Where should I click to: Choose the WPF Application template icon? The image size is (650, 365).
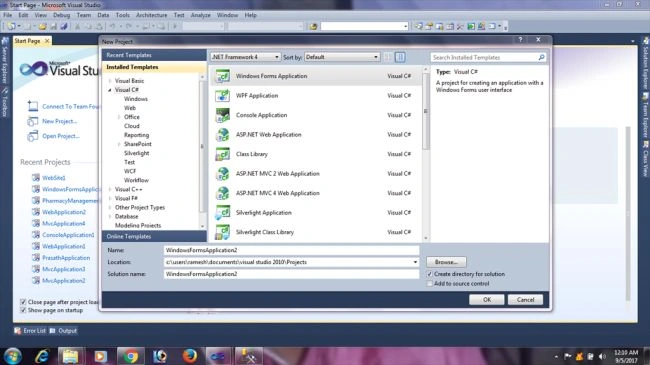tap(223, 96)
